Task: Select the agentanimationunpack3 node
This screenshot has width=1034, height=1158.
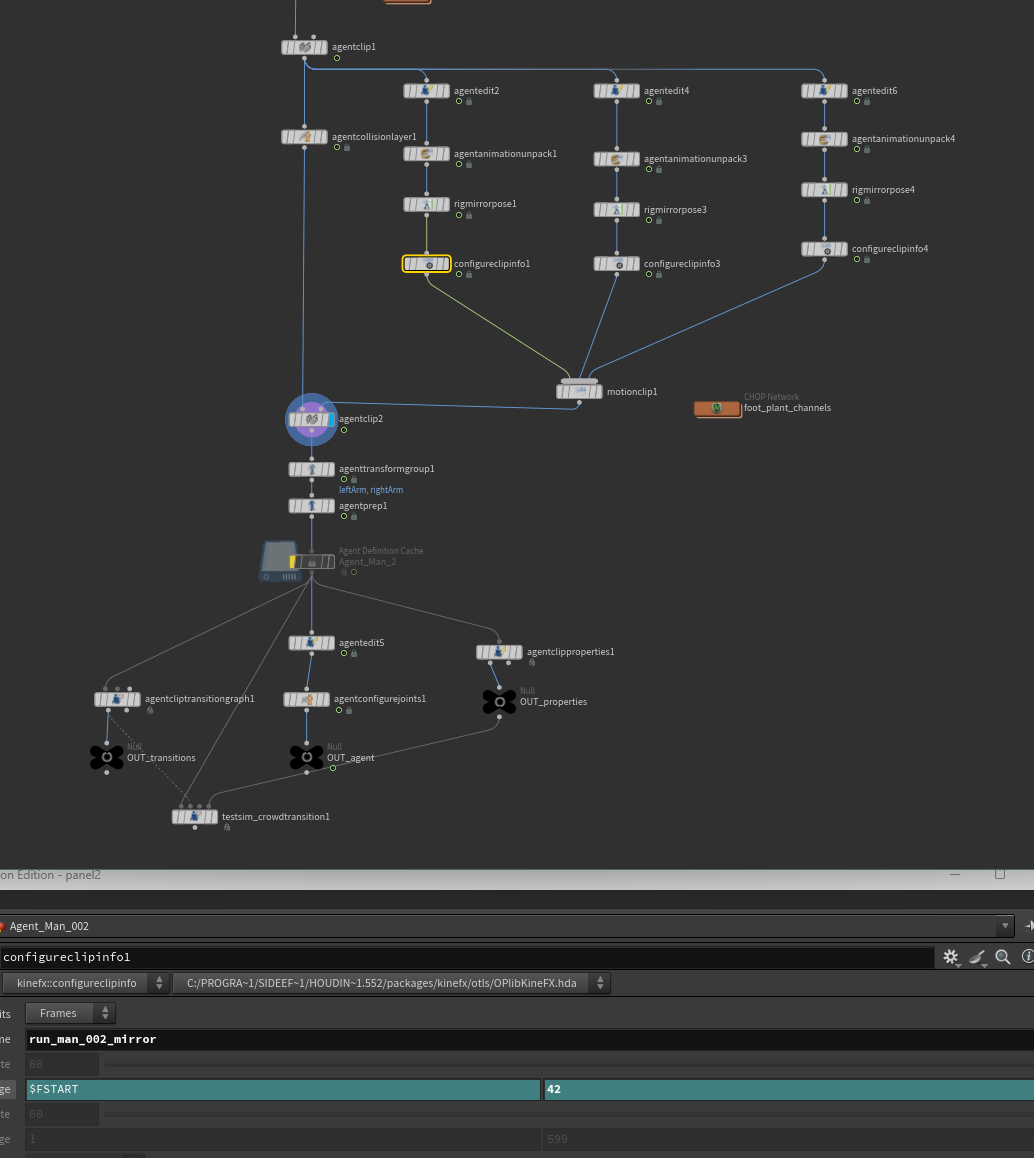Action: [x=617, y=159]
